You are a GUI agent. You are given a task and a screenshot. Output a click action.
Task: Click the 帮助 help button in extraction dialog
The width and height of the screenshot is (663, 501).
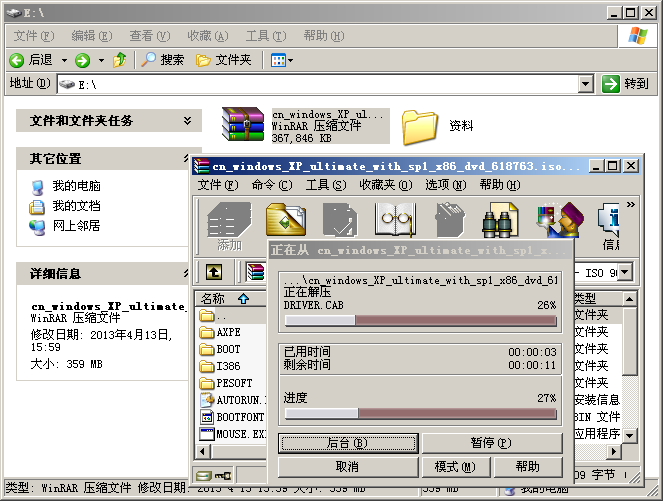tap(528, 467)
